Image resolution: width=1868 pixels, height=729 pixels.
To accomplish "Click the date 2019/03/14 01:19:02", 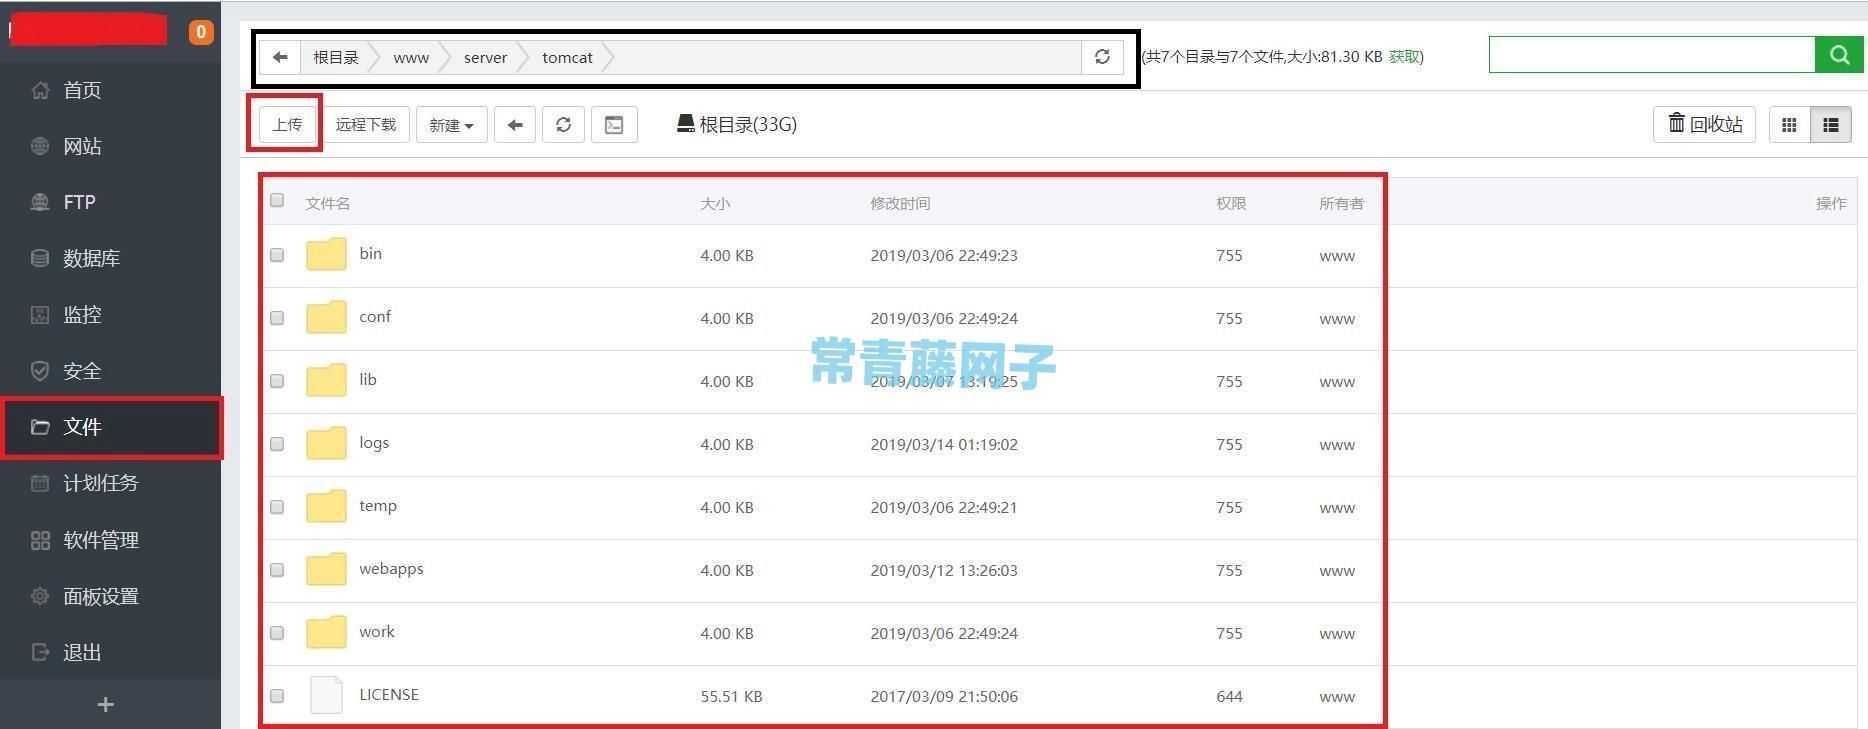I will coord(944,444).
